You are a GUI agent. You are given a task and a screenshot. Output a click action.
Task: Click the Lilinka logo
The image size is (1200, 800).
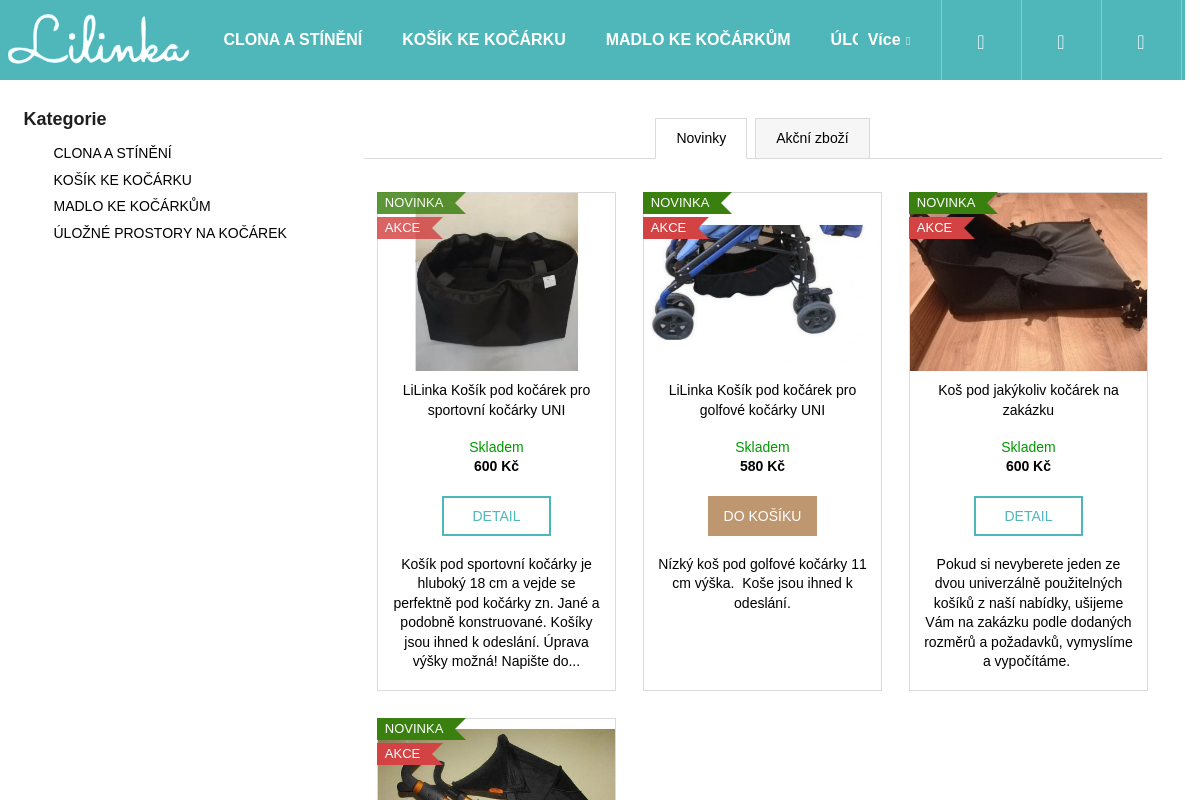98,40
